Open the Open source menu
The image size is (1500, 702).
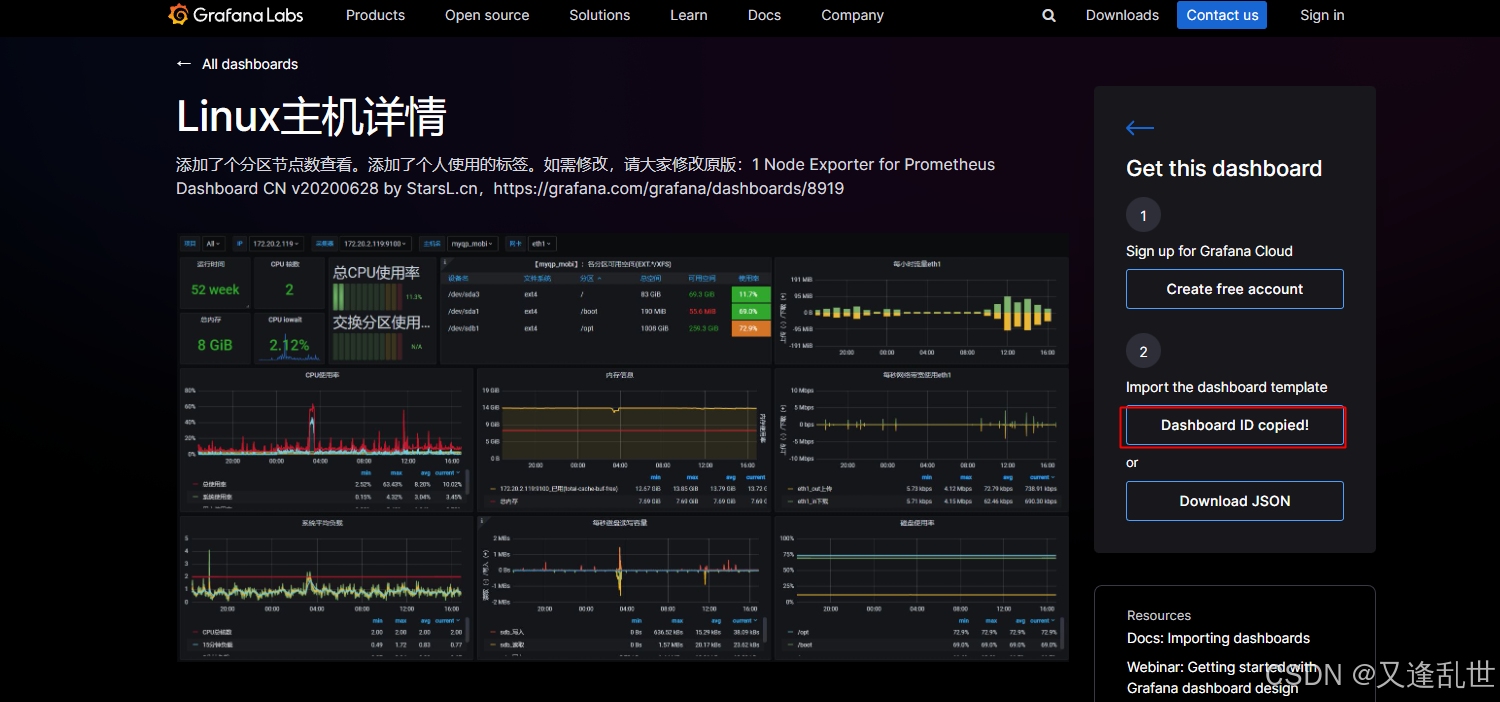tap(487, 15)
